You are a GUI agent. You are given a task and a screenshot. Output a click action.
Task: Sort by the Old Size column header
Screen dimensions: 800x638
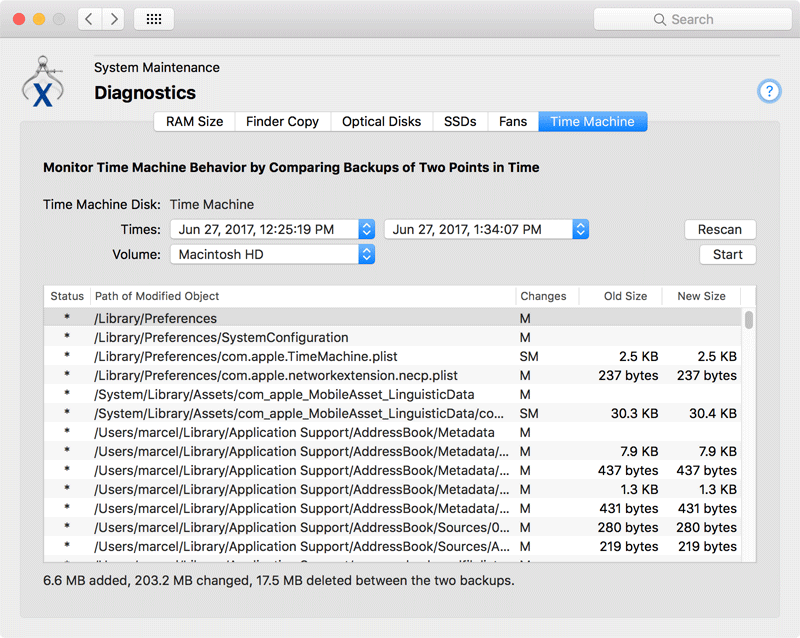tap(621, 296)
